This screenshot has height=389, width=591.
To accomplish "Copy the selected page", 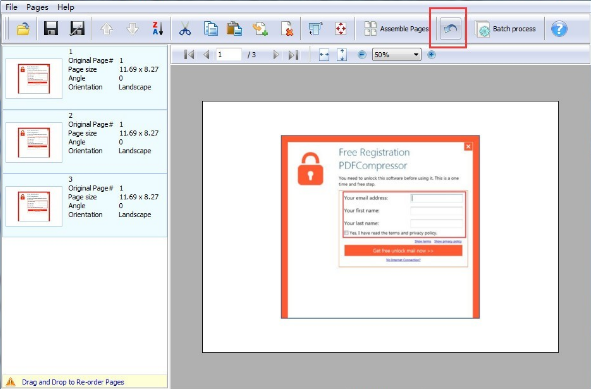I will tap(210, 29).
